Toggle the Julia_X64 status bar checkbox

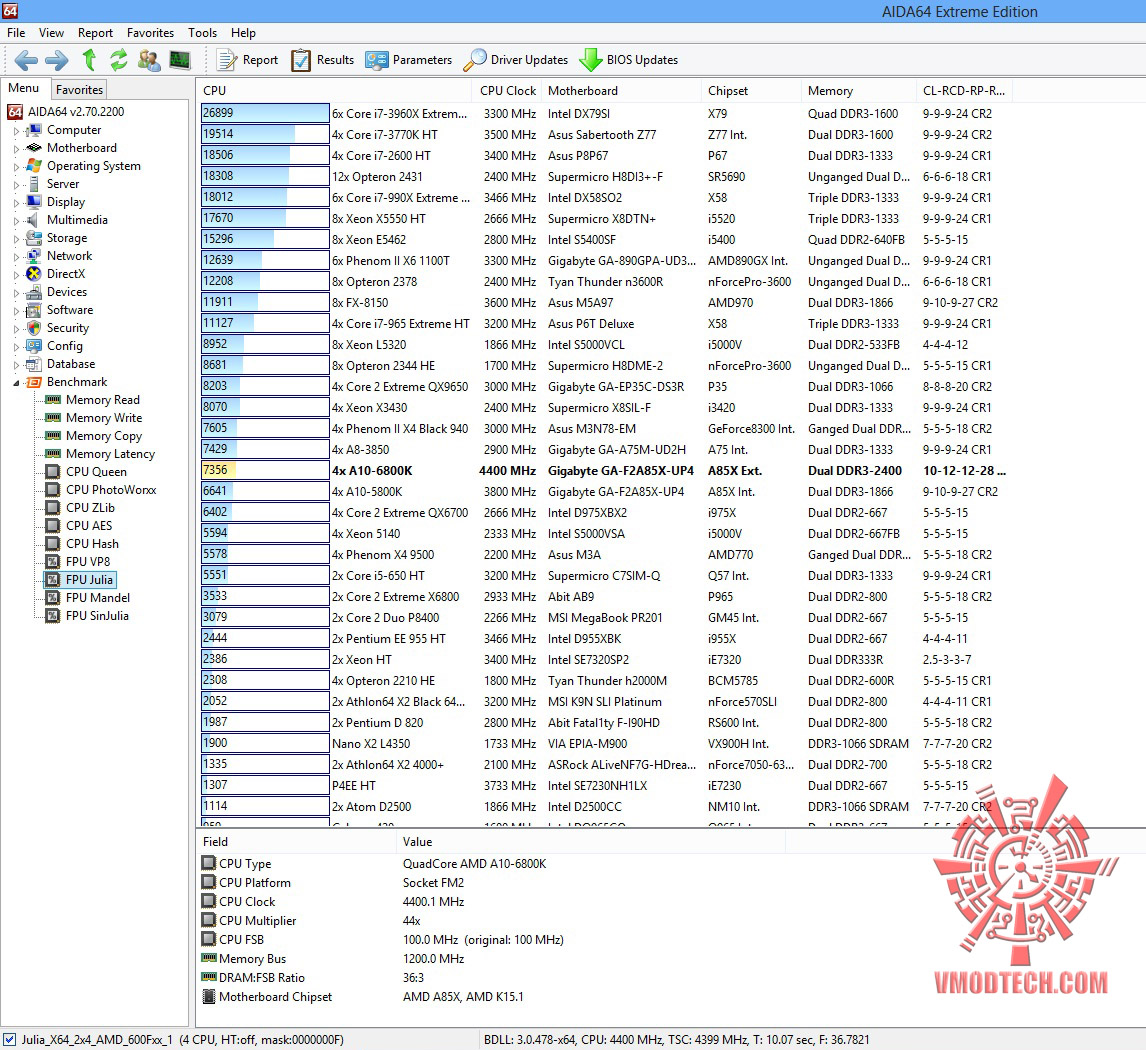10,1039
